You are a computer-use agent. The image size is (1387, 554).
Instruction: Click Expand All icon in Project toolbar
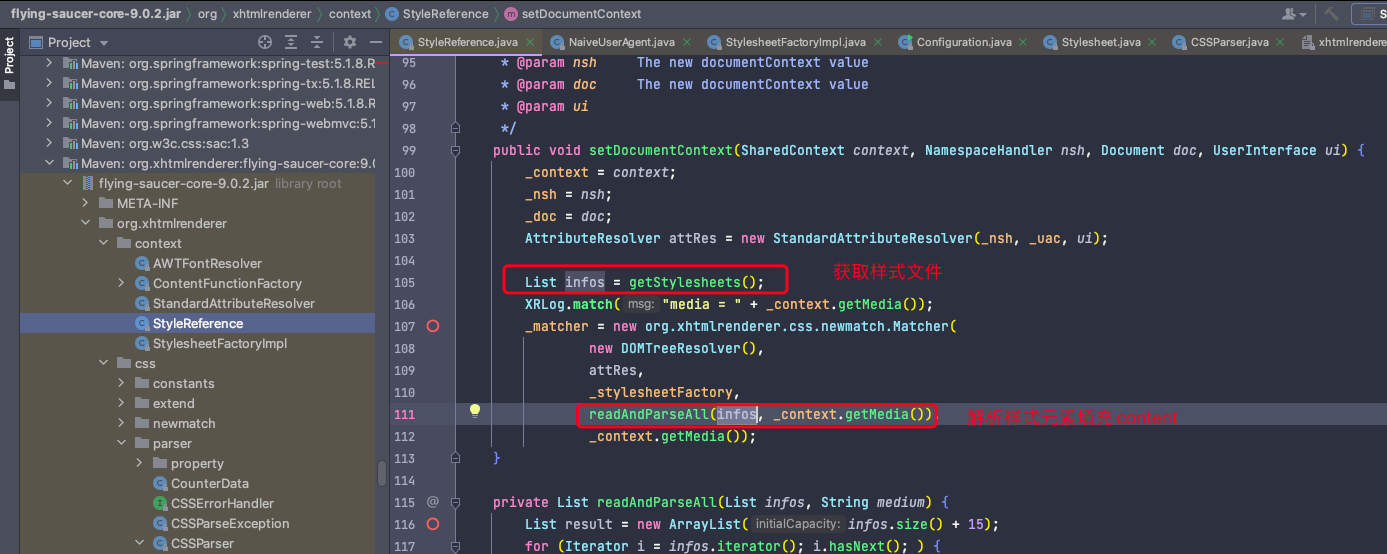point(291,42)
